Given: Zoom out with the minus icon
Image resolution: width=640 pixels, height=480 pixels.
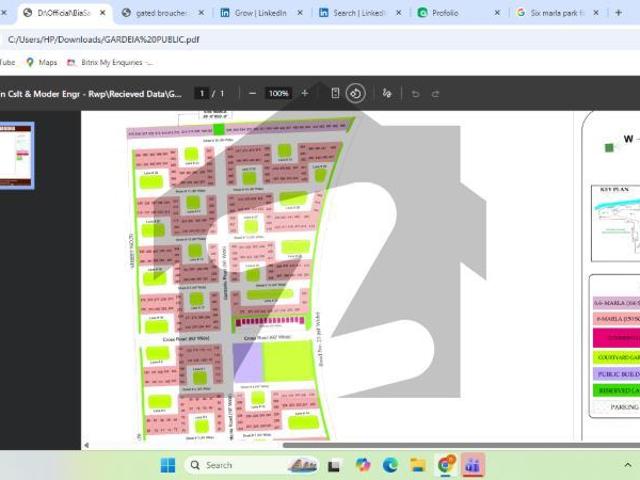Looking at the screenshot, I should (252, 93).
